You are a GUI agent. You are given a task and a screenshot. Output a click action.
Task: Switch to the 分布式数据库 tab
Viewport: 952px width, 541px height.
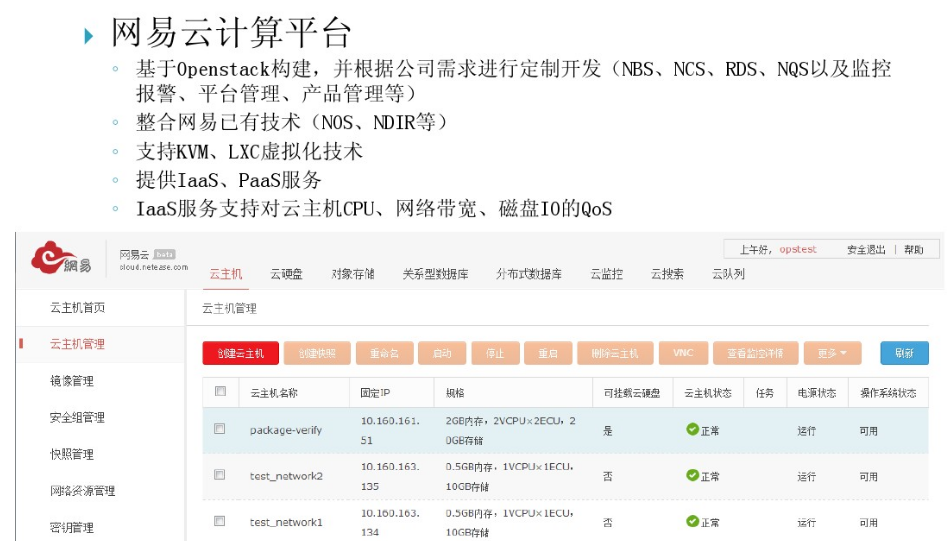[x=529, y=274]
